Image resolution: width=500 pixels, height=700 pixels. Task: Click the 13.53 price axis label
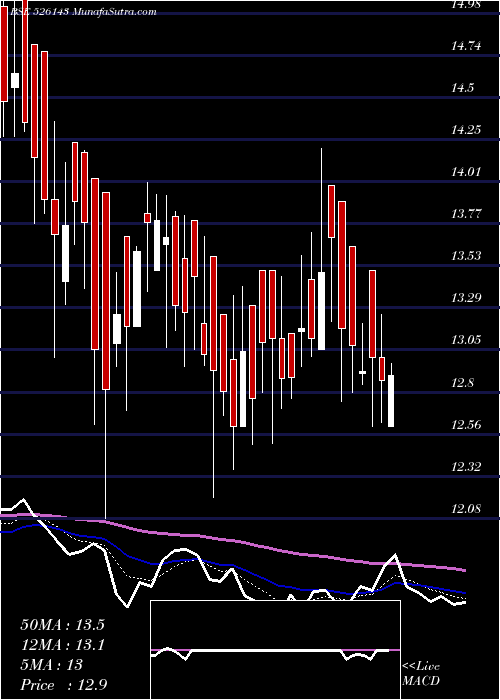pos(467,256)
